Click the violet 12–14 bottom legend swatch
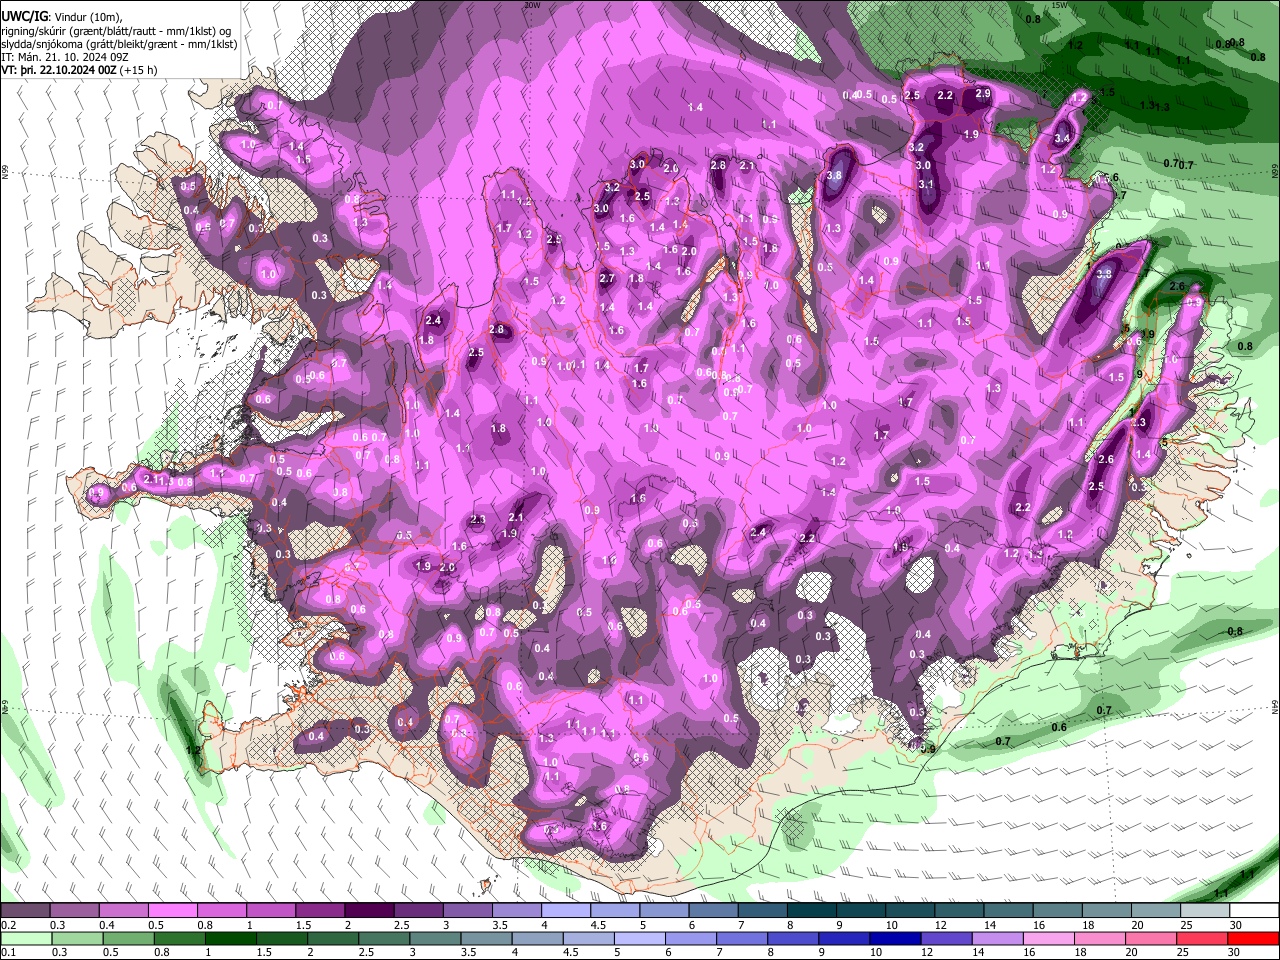1280x960 pixels. 946,939
